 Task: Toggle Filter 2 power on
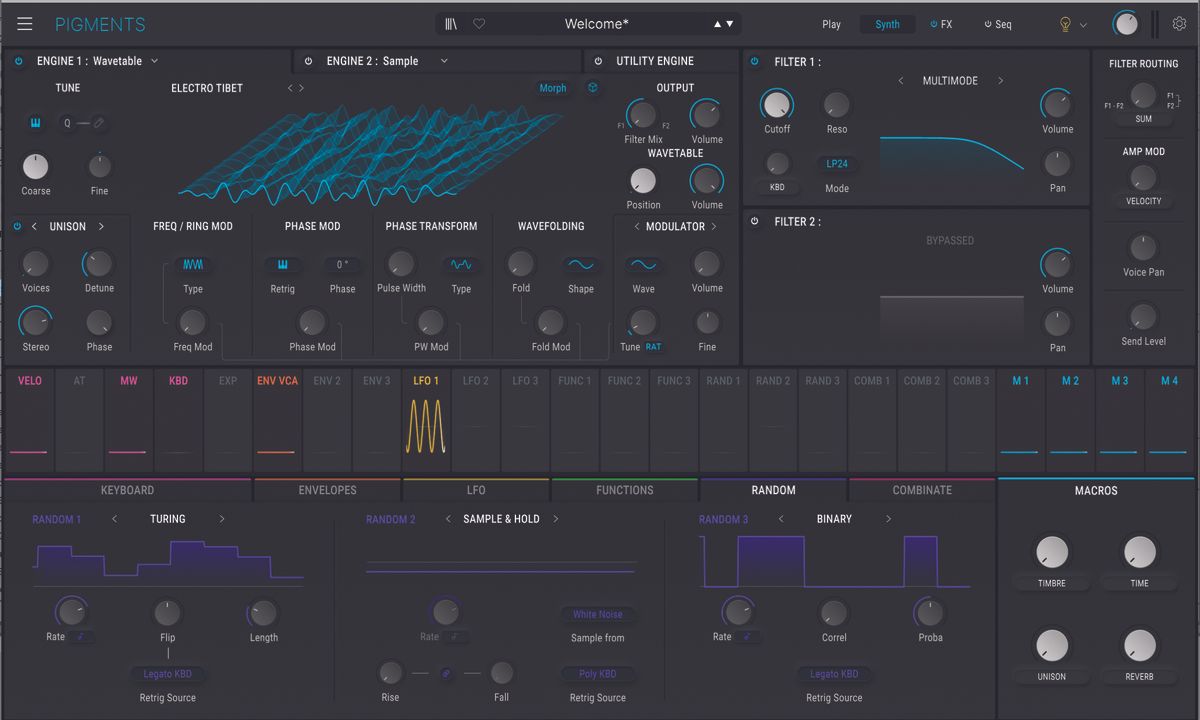755,221
